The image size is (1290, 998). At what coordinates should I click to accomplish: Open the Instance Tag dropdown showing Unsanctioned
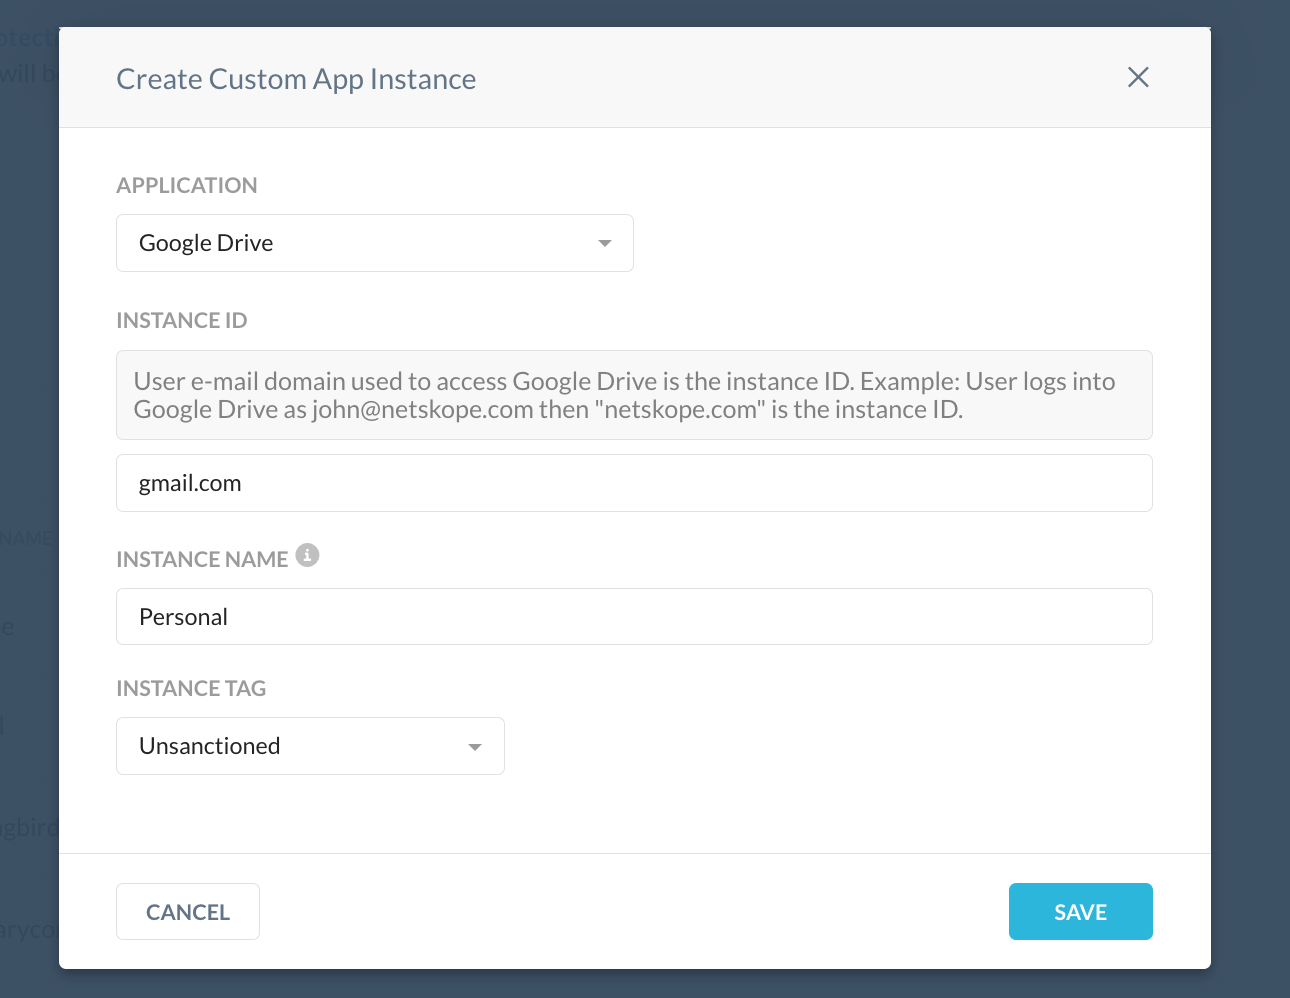[310, 746]
